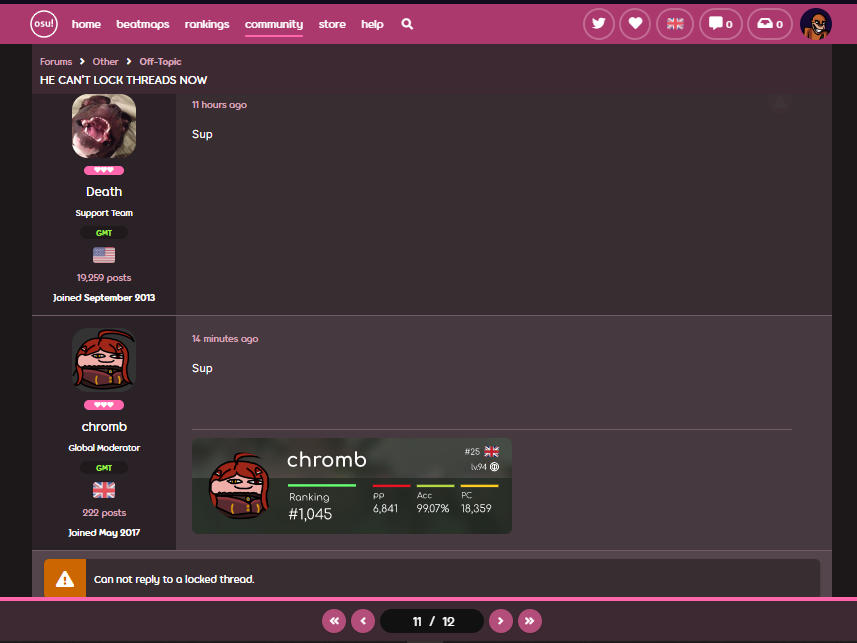Click chromb's GMT group badge
This screenshot has height=643, width=857.
click(104, 468)
